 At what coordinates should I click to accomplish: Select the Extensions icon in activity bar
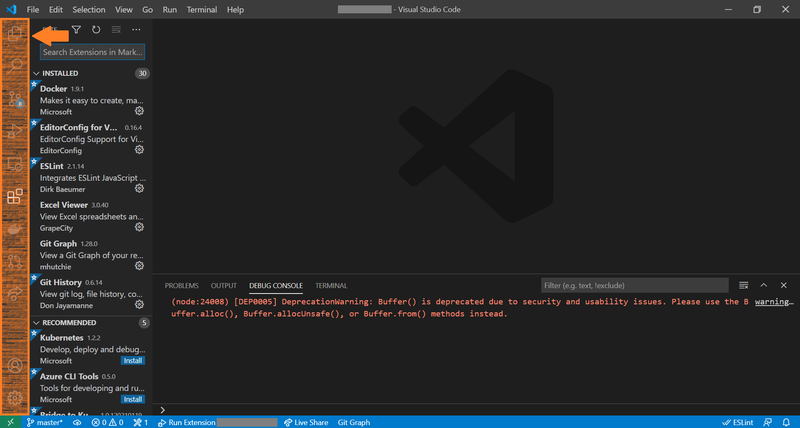coord(15,196)
